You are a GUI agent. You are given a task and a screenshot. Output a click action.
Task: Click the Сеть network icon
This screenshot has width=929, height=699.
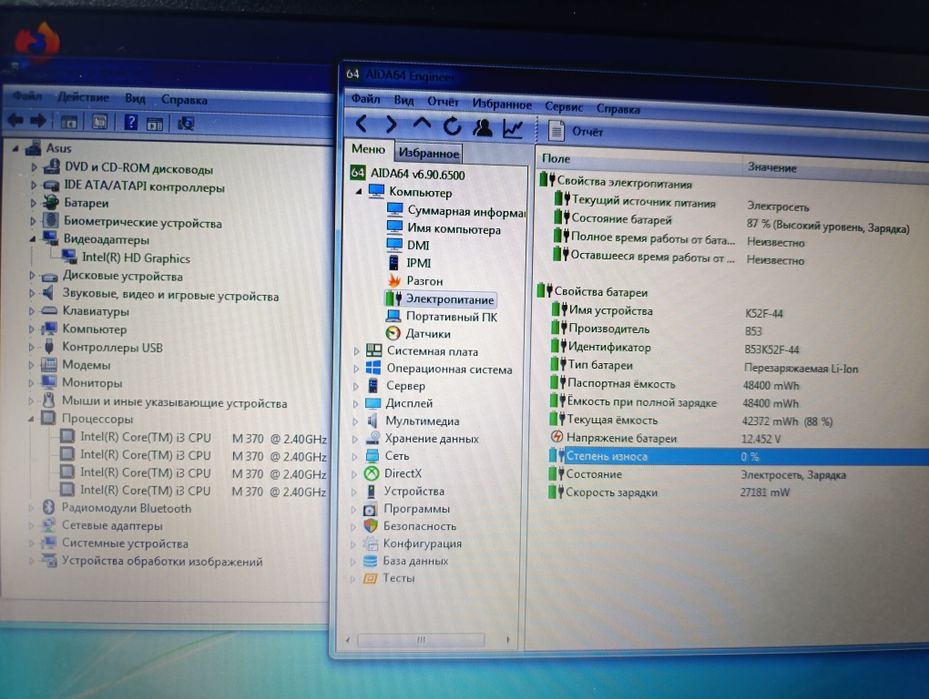click(x=373, y=456)
